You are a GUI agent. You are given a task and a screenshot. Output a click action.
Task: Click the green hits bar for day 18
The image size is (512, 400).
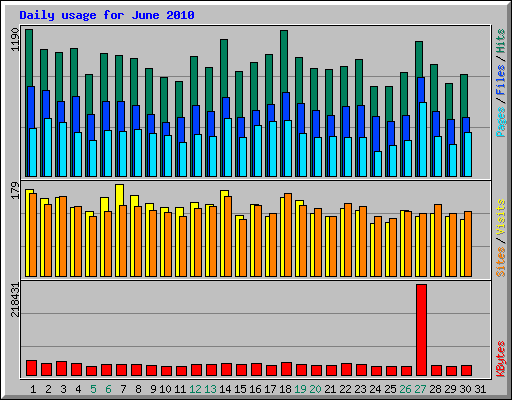pos(284,62)
